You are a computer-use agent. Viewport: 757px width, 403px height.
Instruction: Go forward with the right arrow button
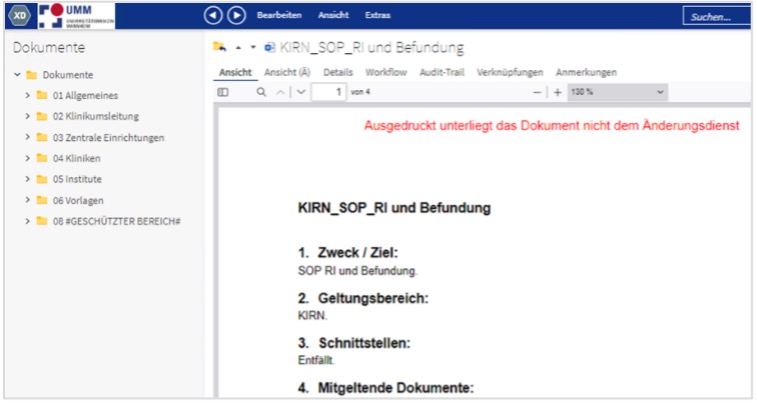[236, 15]
